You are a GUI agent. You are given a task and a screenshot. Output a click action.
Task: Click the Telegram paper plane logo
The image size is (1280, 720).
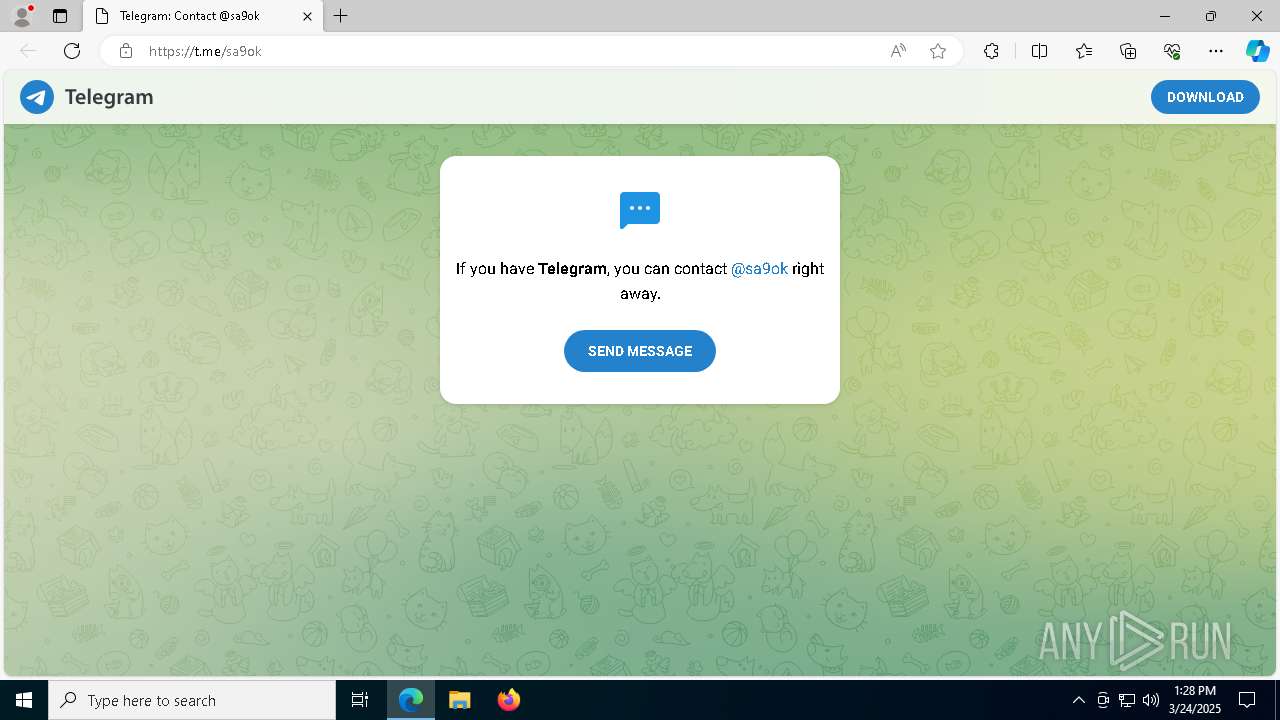point(37,97)
